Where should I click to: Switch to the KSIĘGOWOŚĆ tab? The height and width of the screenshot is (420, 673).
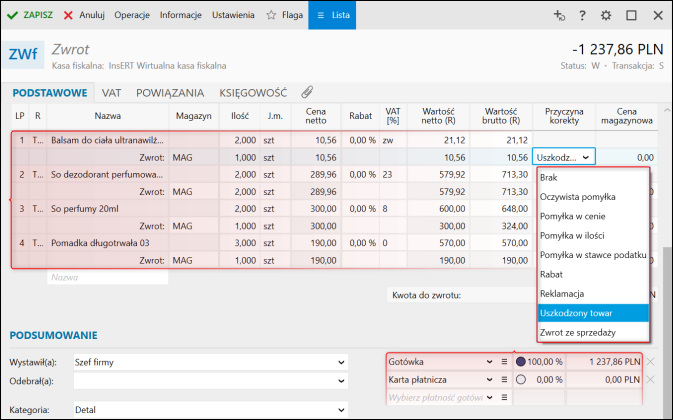click(x=253, y=92)
